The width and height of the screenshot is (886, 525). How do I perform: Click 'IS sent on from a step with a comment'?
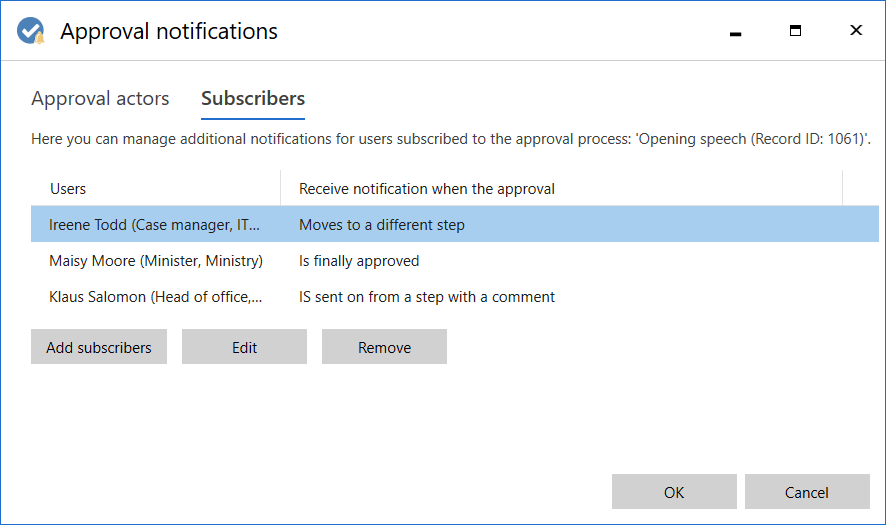pyautogui.click(x=427, y=297)
